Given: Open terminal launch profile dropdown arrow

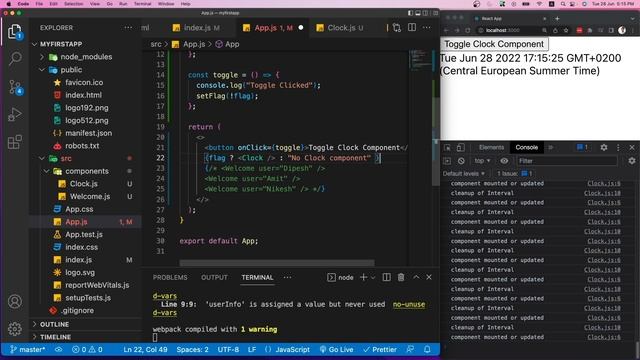Looking at the screenshot, I should (373, 278).
